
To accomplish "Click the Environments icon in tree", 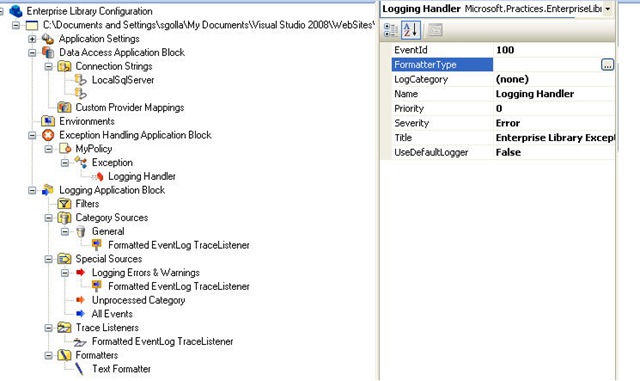I will click(48, 121).
